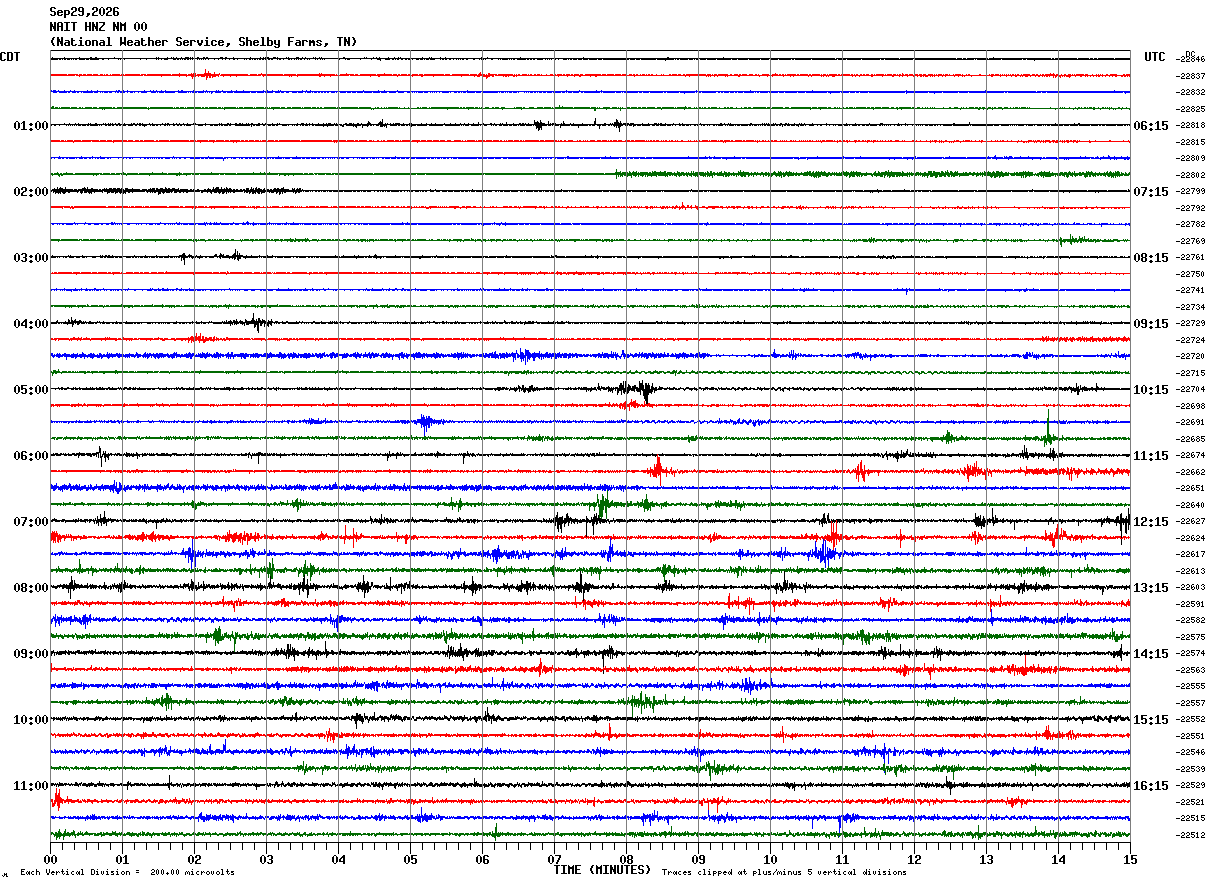Click the UTC timezone header
1210x886 pixels.
point(1155,57)
